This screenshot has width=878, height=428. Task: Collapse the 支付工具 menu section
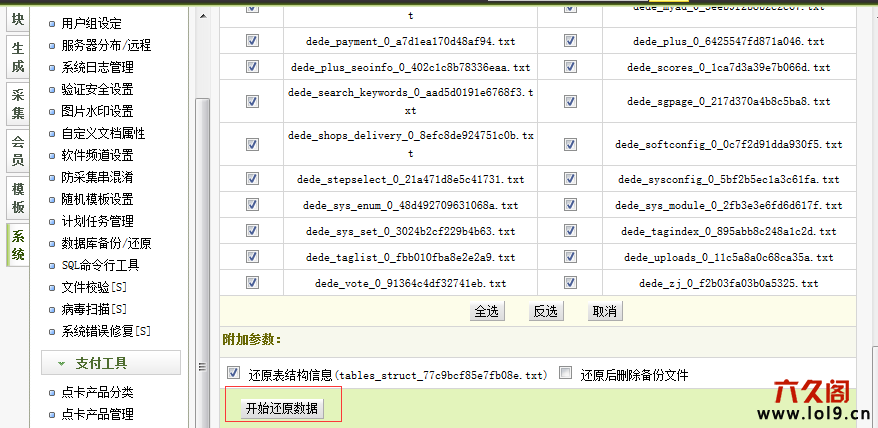tap(111, 363)
